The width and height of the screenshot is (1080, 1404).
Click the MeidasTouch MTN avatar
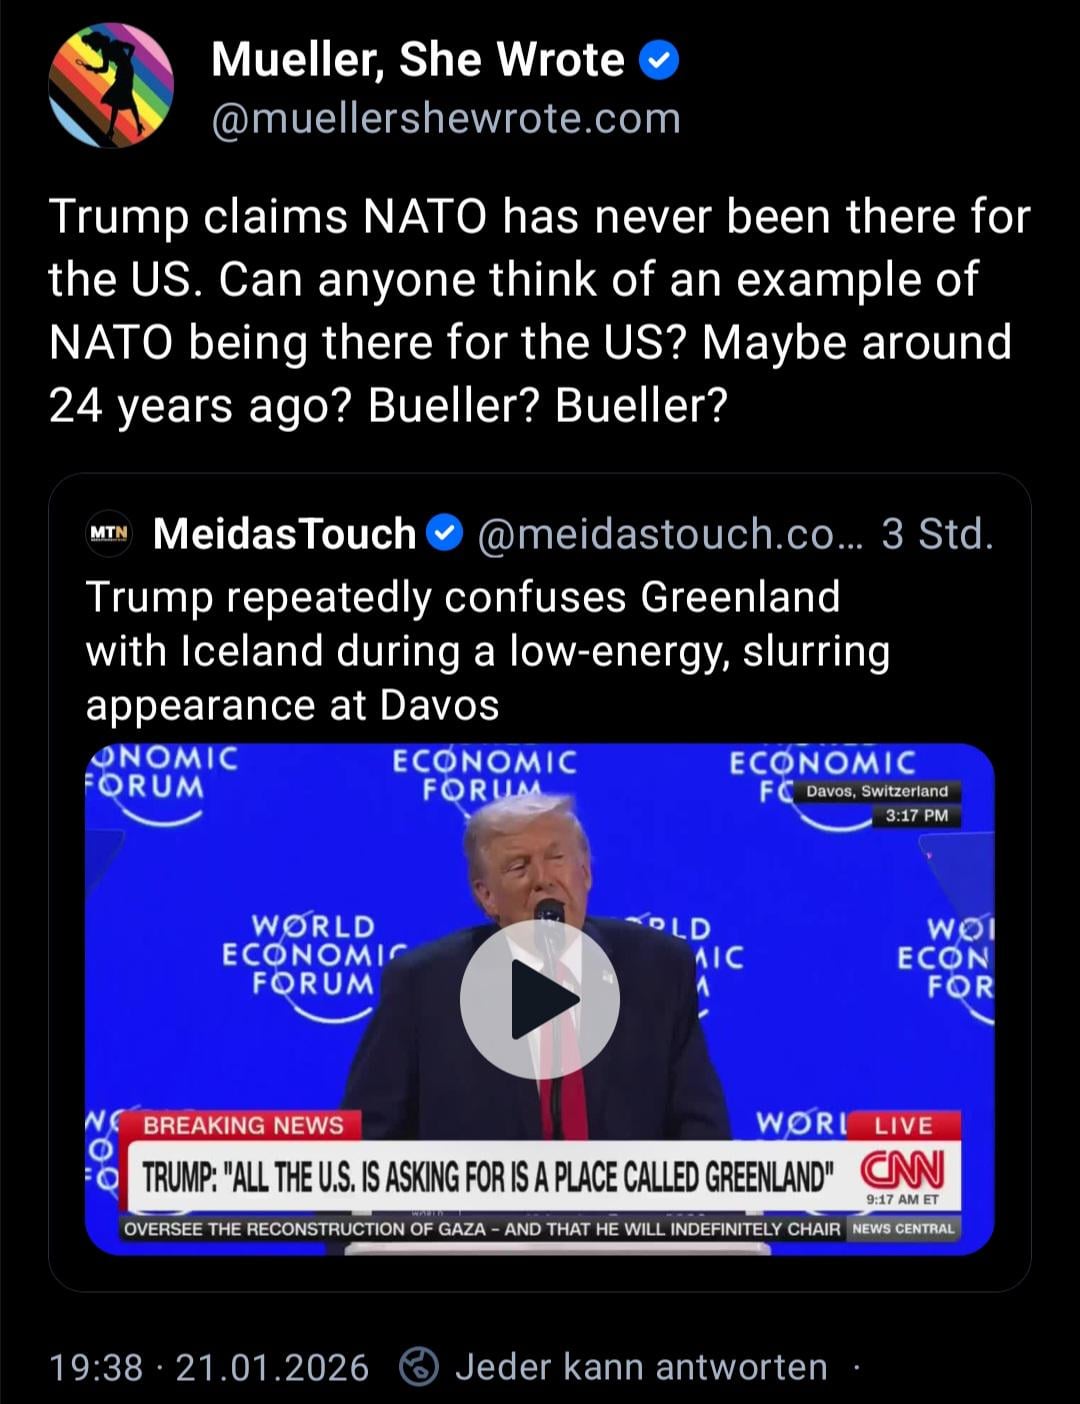(109, 533)
